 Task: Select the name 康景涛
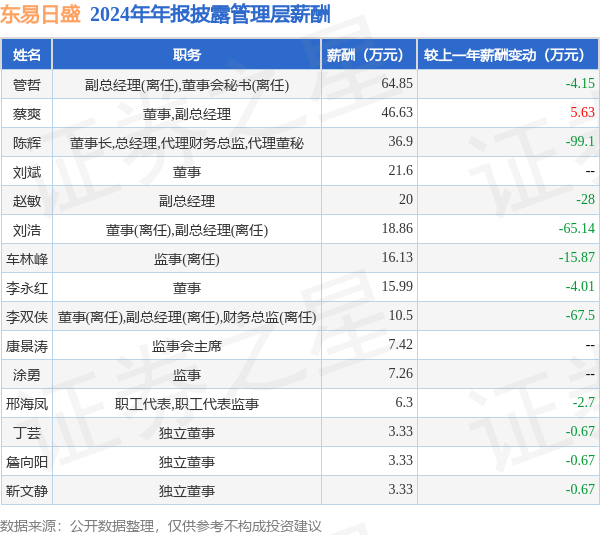27,346
